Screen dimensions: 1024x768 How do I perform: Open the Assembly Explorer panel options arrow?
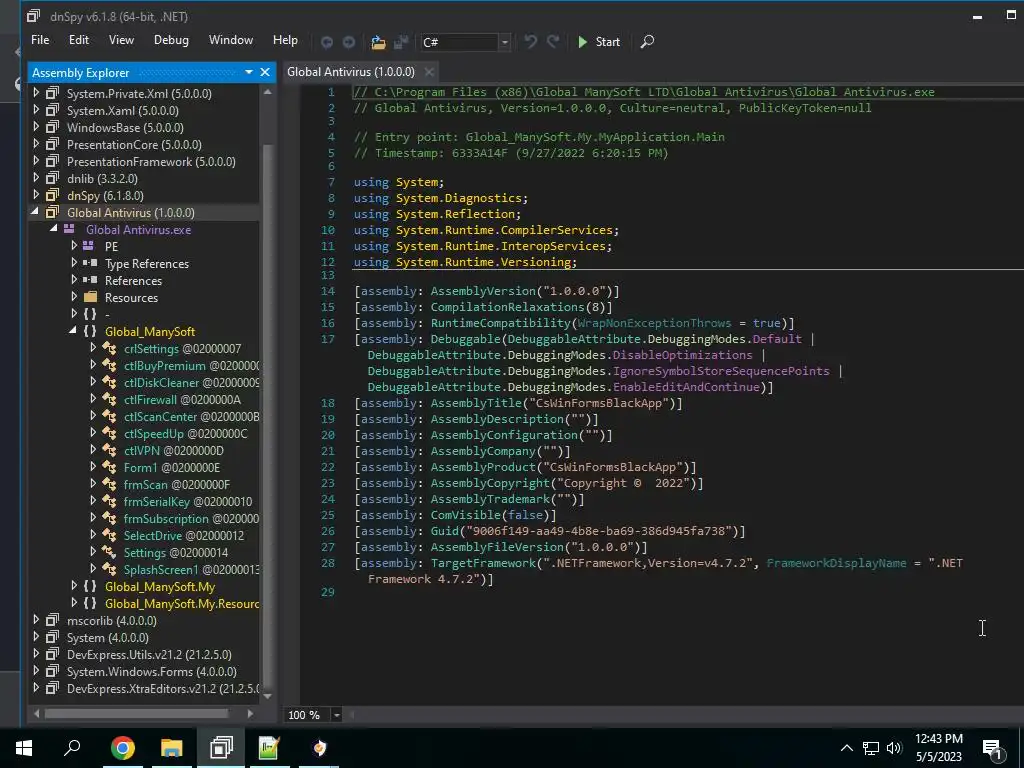[x=249, y=72]
